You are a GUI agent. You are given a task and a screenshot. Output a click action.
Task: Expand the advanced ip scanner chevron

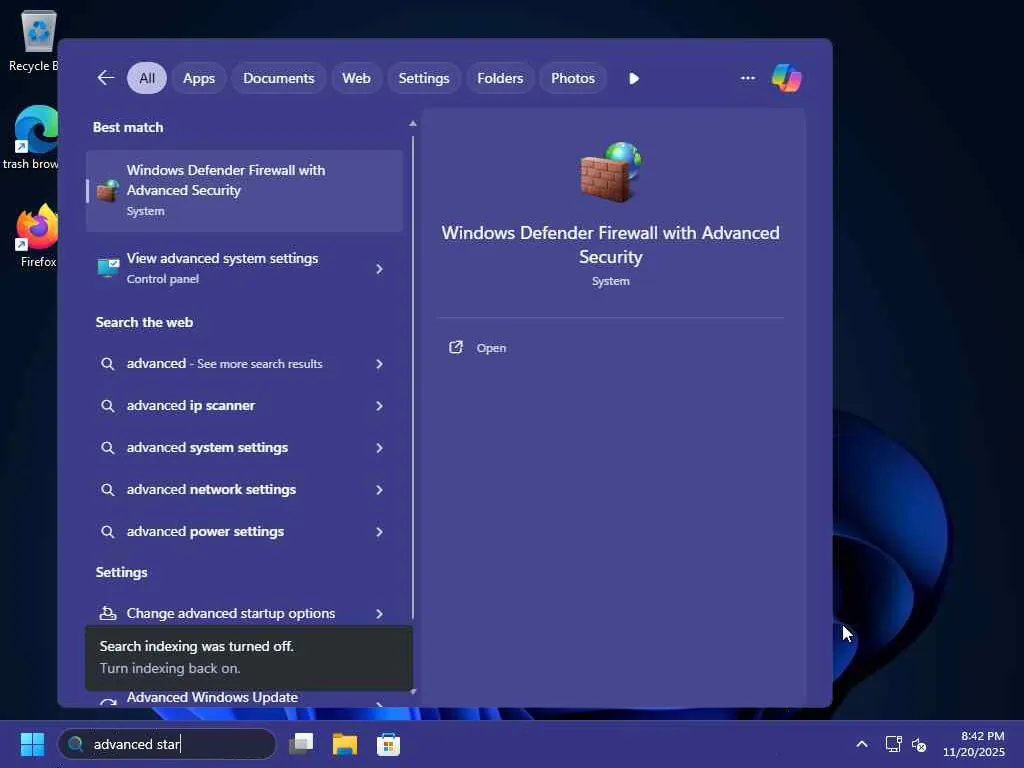[x=379, y=406]
